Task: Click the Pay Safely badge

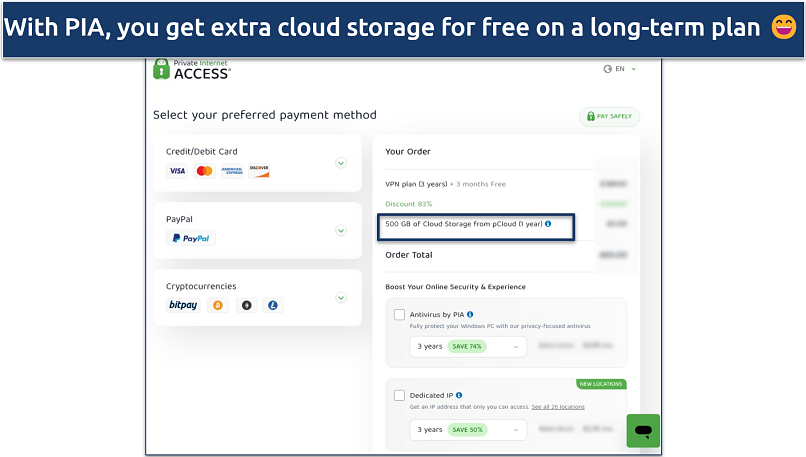Action: [609, 117]
